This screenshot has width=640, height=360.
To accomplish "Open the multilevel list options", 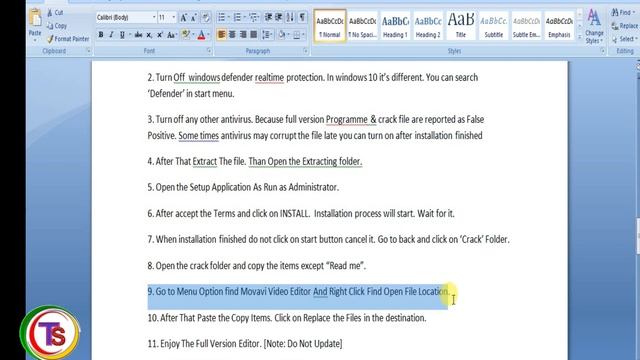I will pos(253,17).
